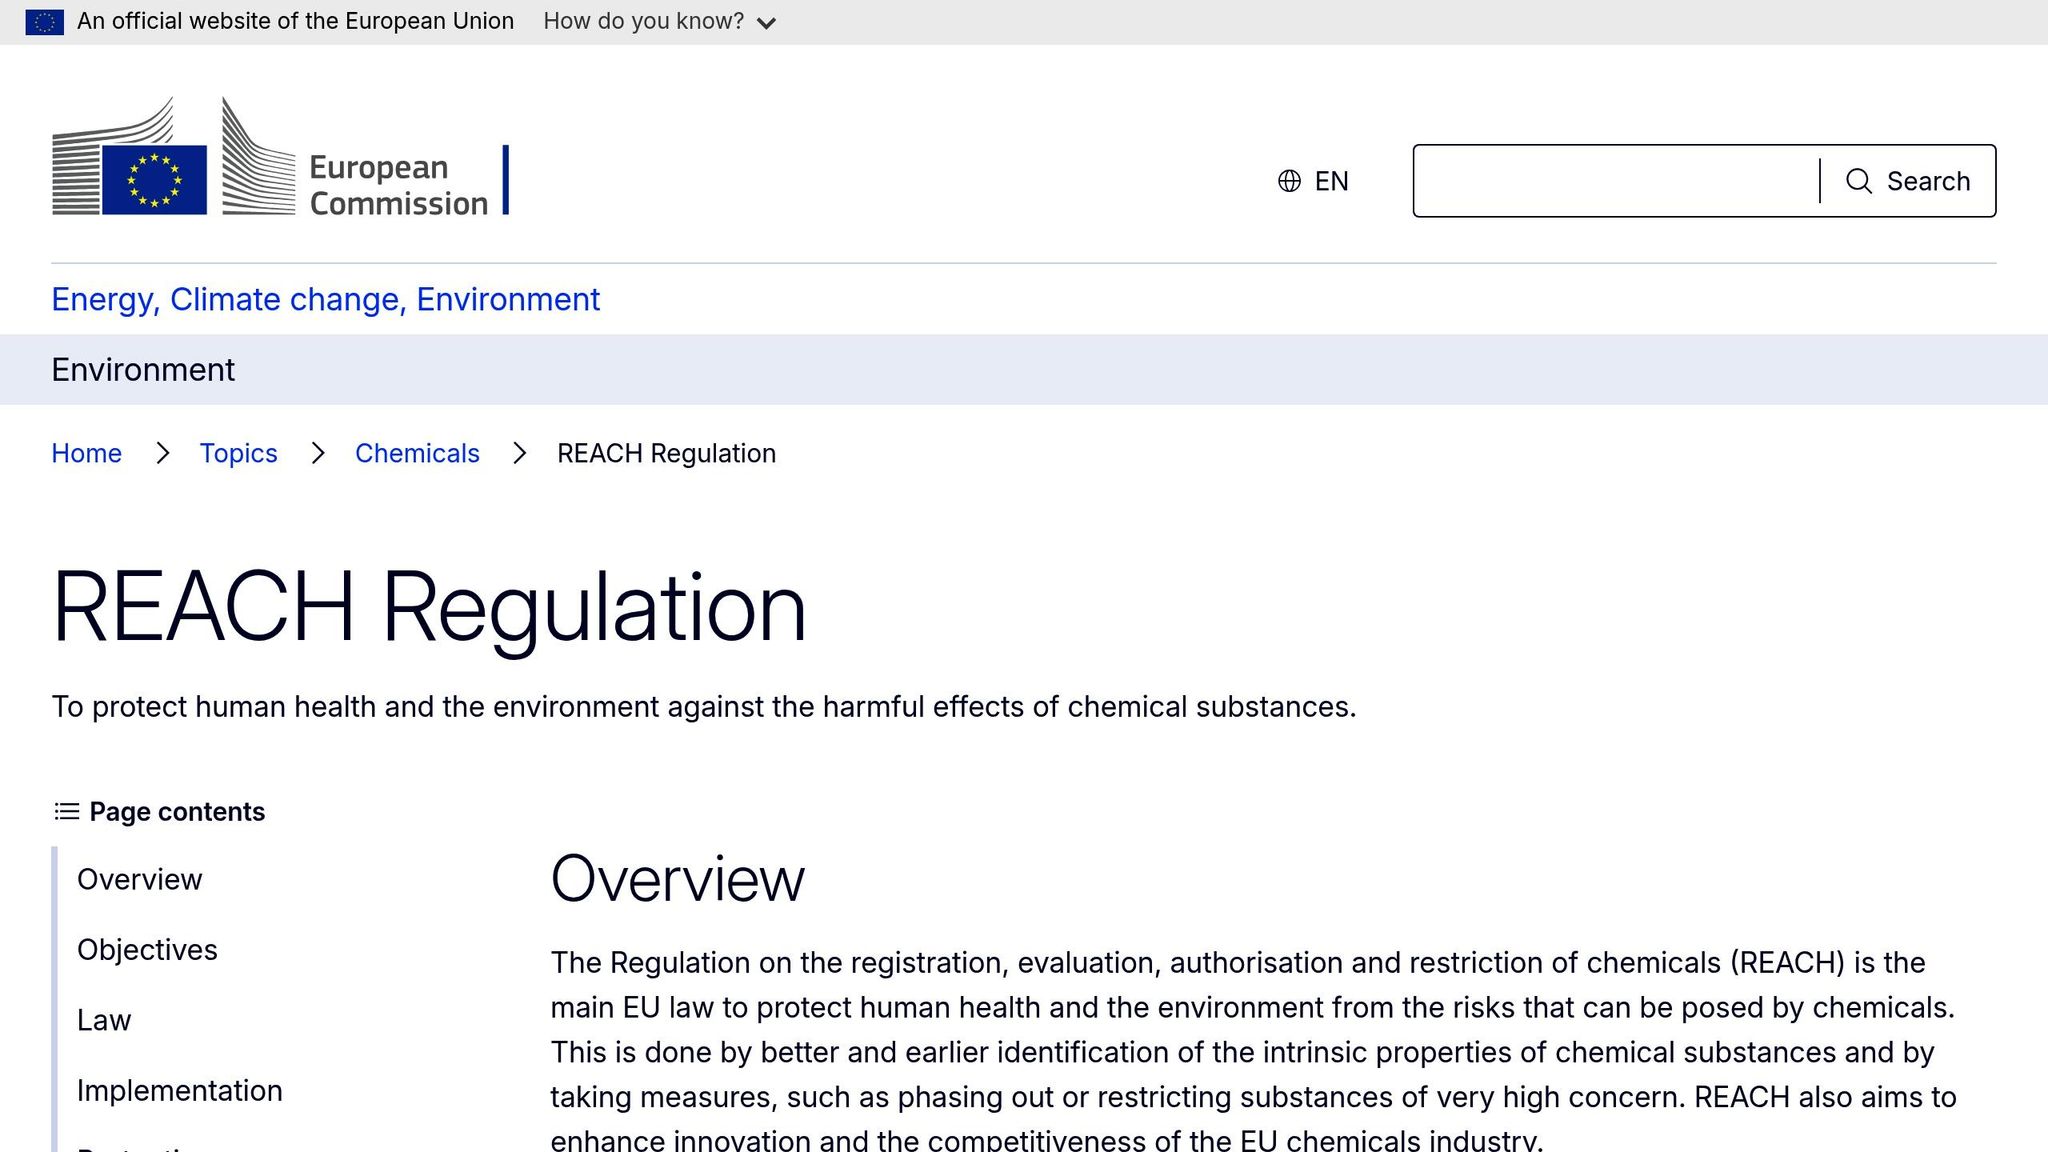The width and height of the screenshot is (2048, 1152).
Task: Jump to Objectives in page contents
Action: point(147,949)
